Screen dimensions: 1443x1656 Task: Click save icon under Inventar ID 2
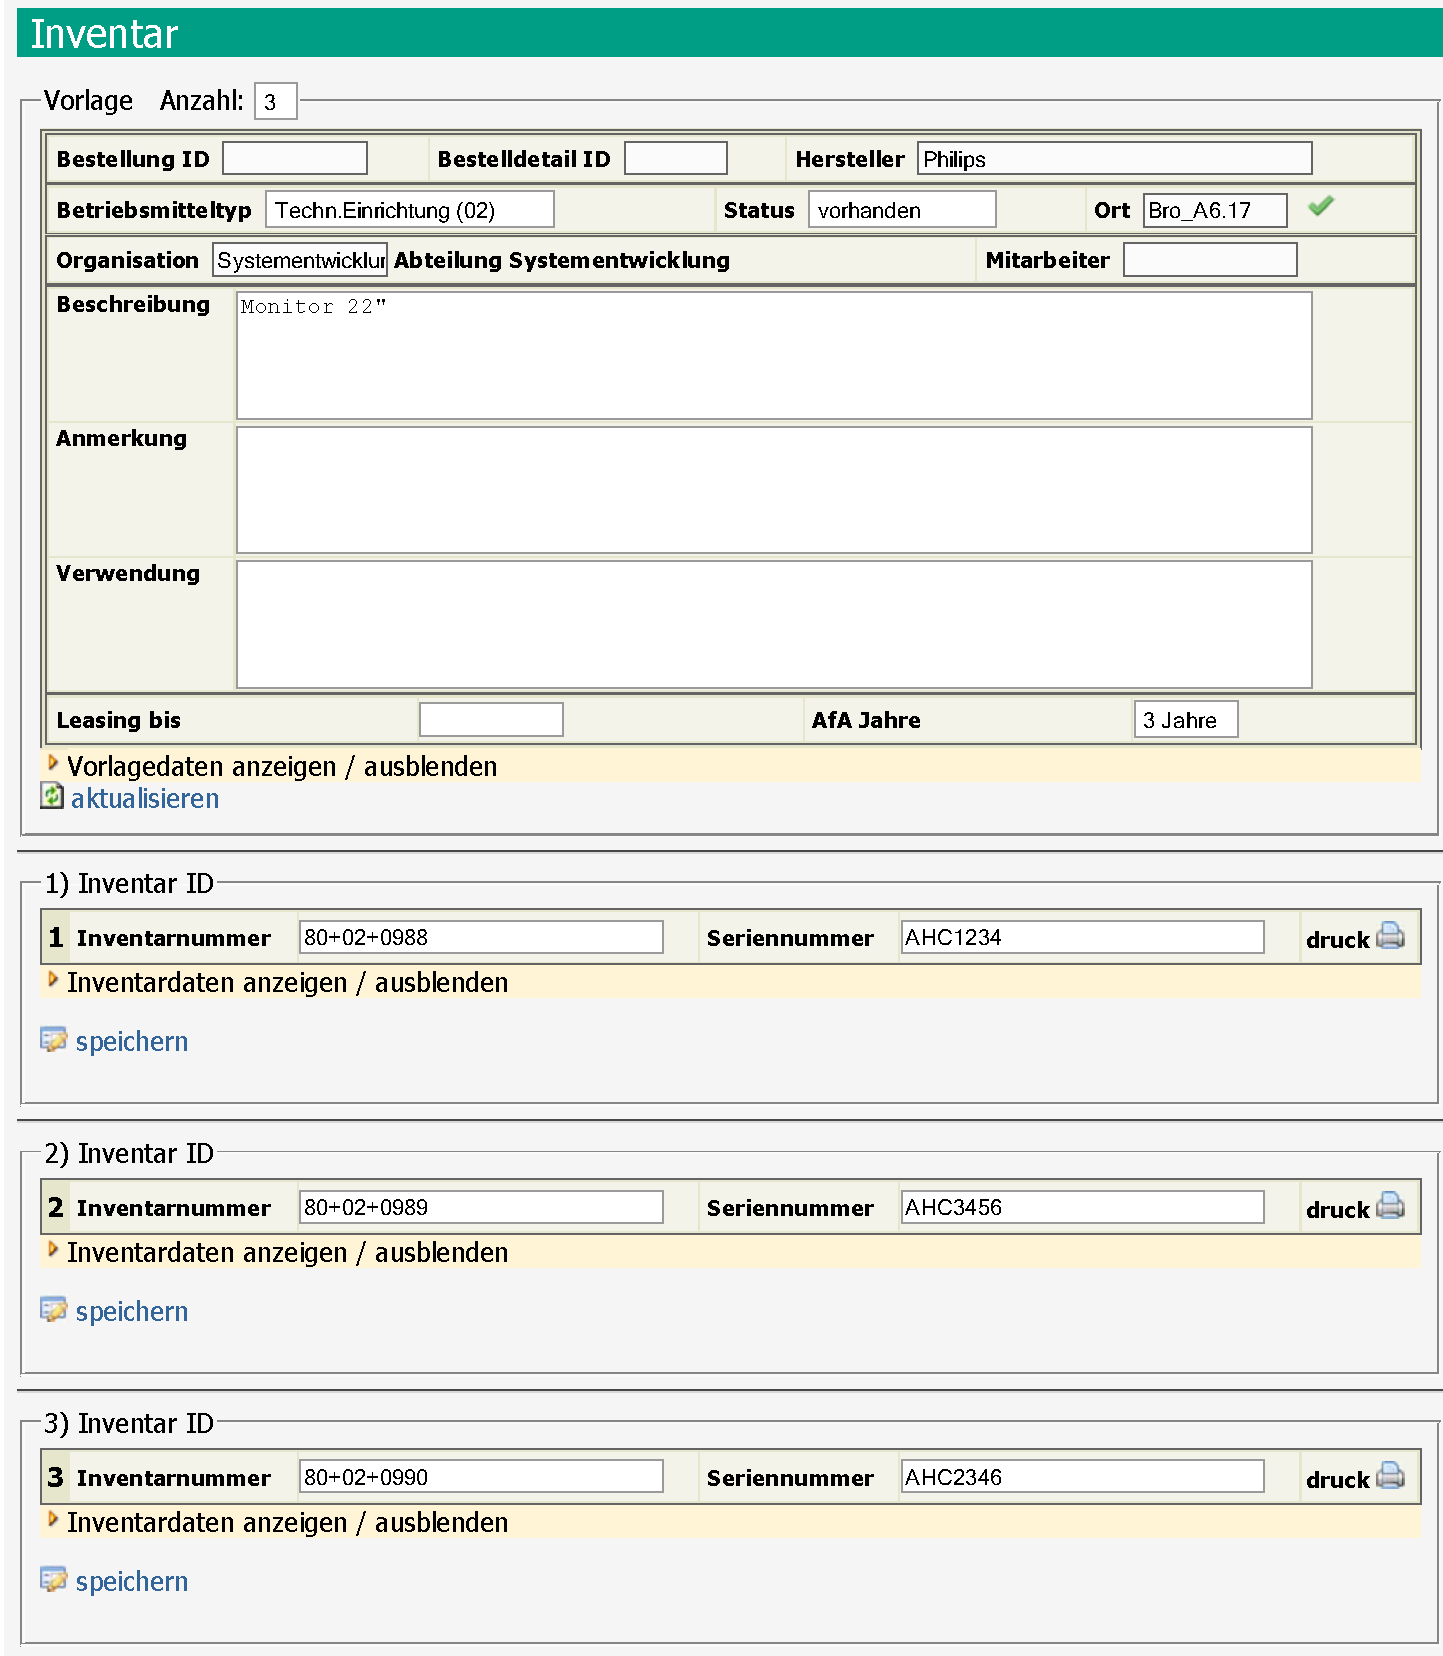click(x=53, y=1310)
